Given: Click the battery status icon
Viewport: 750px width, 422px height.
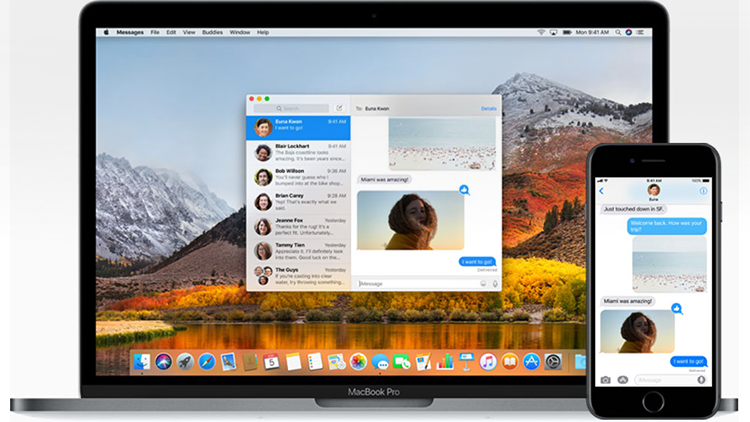Looking at the screenshot, I should [x=567, y=33].
